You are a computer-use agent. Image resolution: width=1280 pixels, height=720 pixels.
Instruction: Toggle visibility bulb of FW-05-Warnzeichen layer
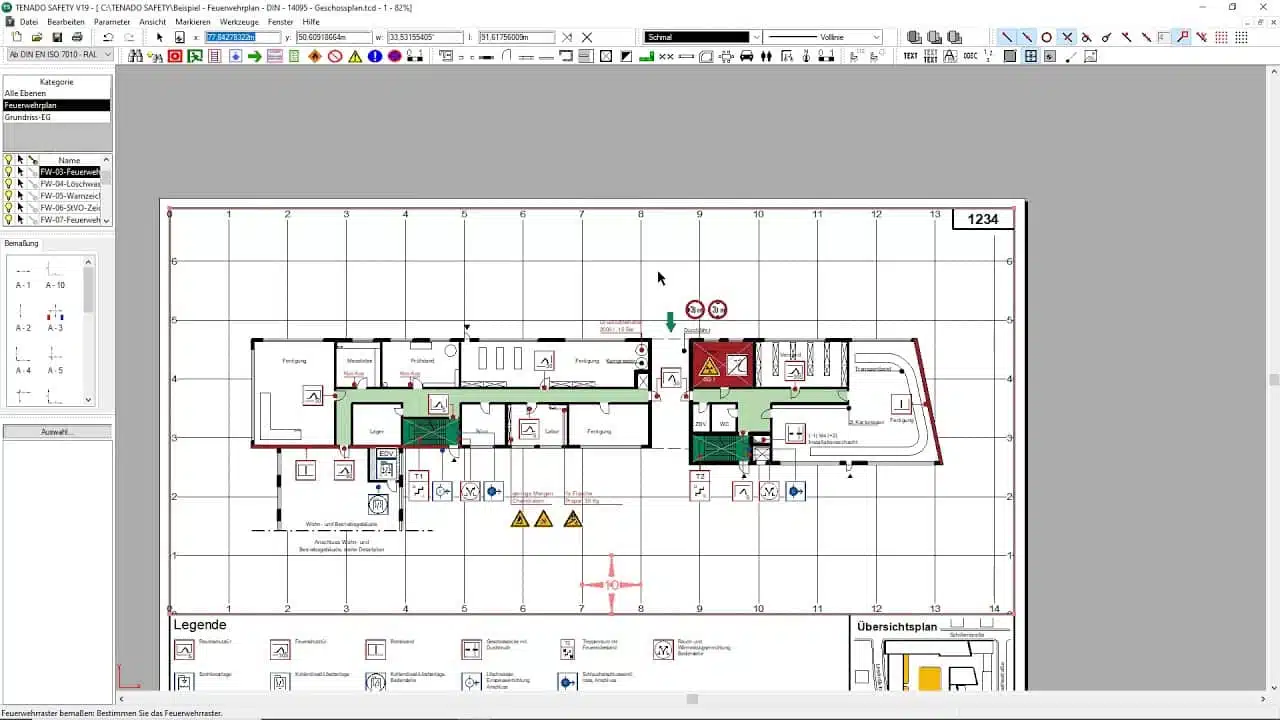pos(9,196)
